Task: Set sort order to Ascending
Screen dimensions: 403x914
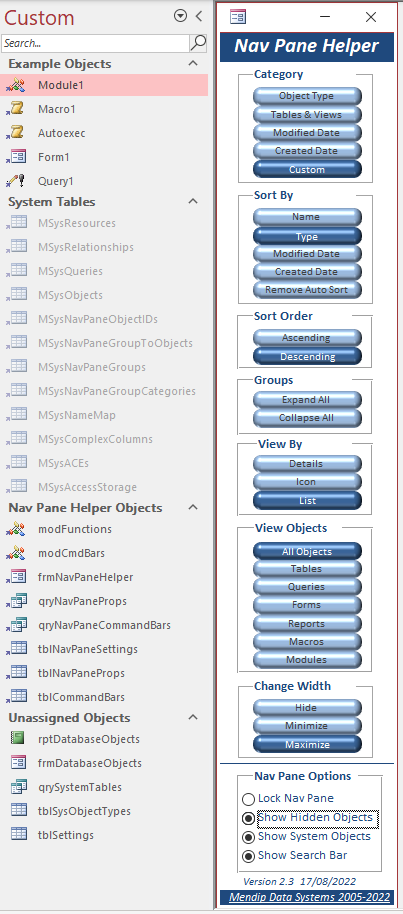Action: [x=307, y=338]
